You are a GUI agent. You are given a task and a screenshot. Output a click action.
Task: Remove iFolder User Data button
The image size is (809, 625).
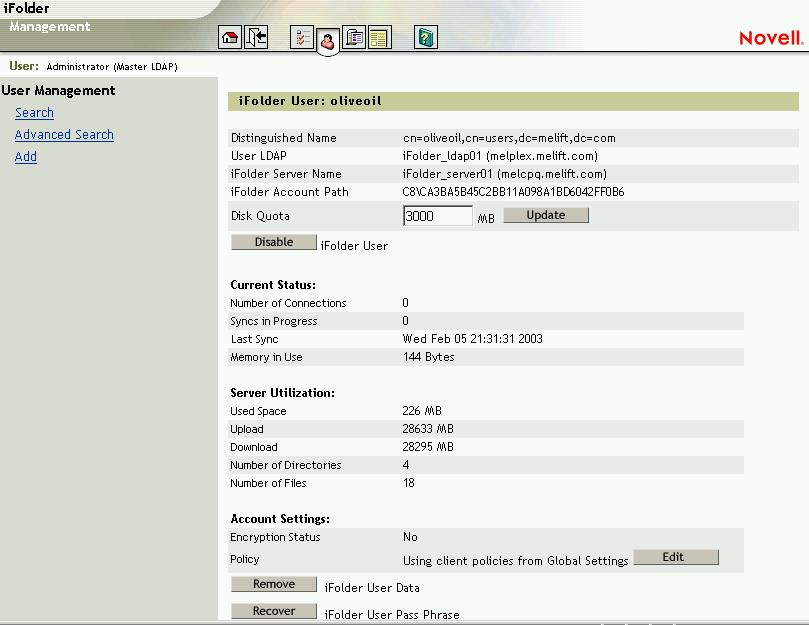(273, 584)
